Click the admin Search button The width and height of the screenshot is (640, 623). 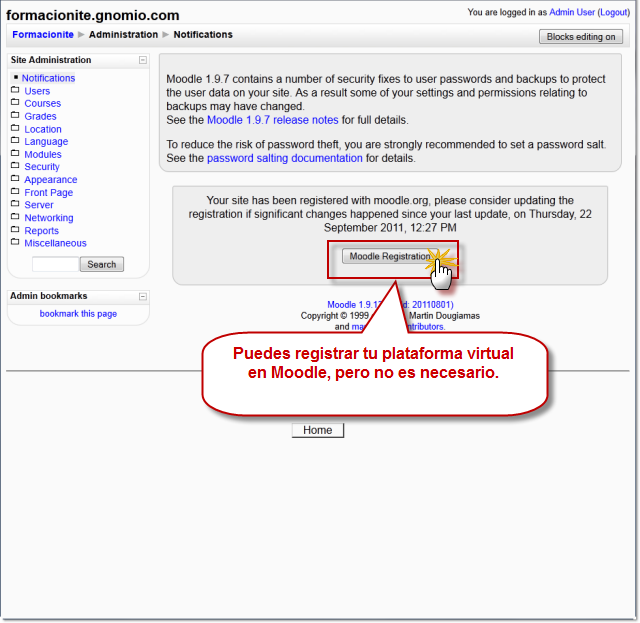102,264
